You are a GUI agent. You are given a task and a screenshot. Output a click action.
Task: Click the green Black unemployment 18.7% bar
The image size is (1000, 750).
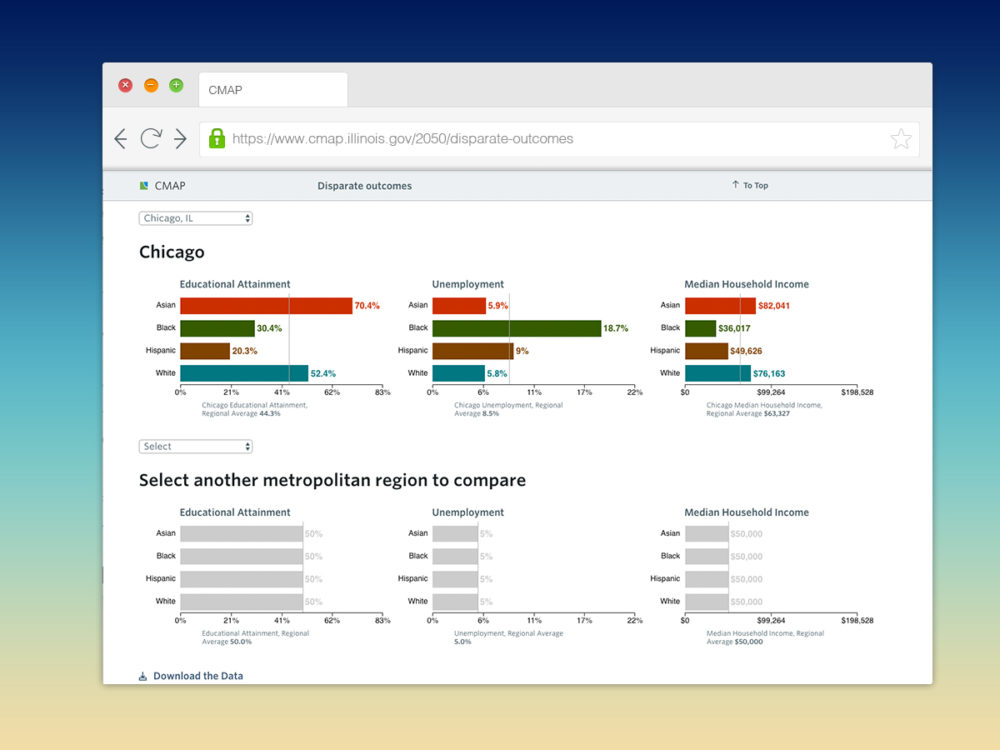pos(517,328)
